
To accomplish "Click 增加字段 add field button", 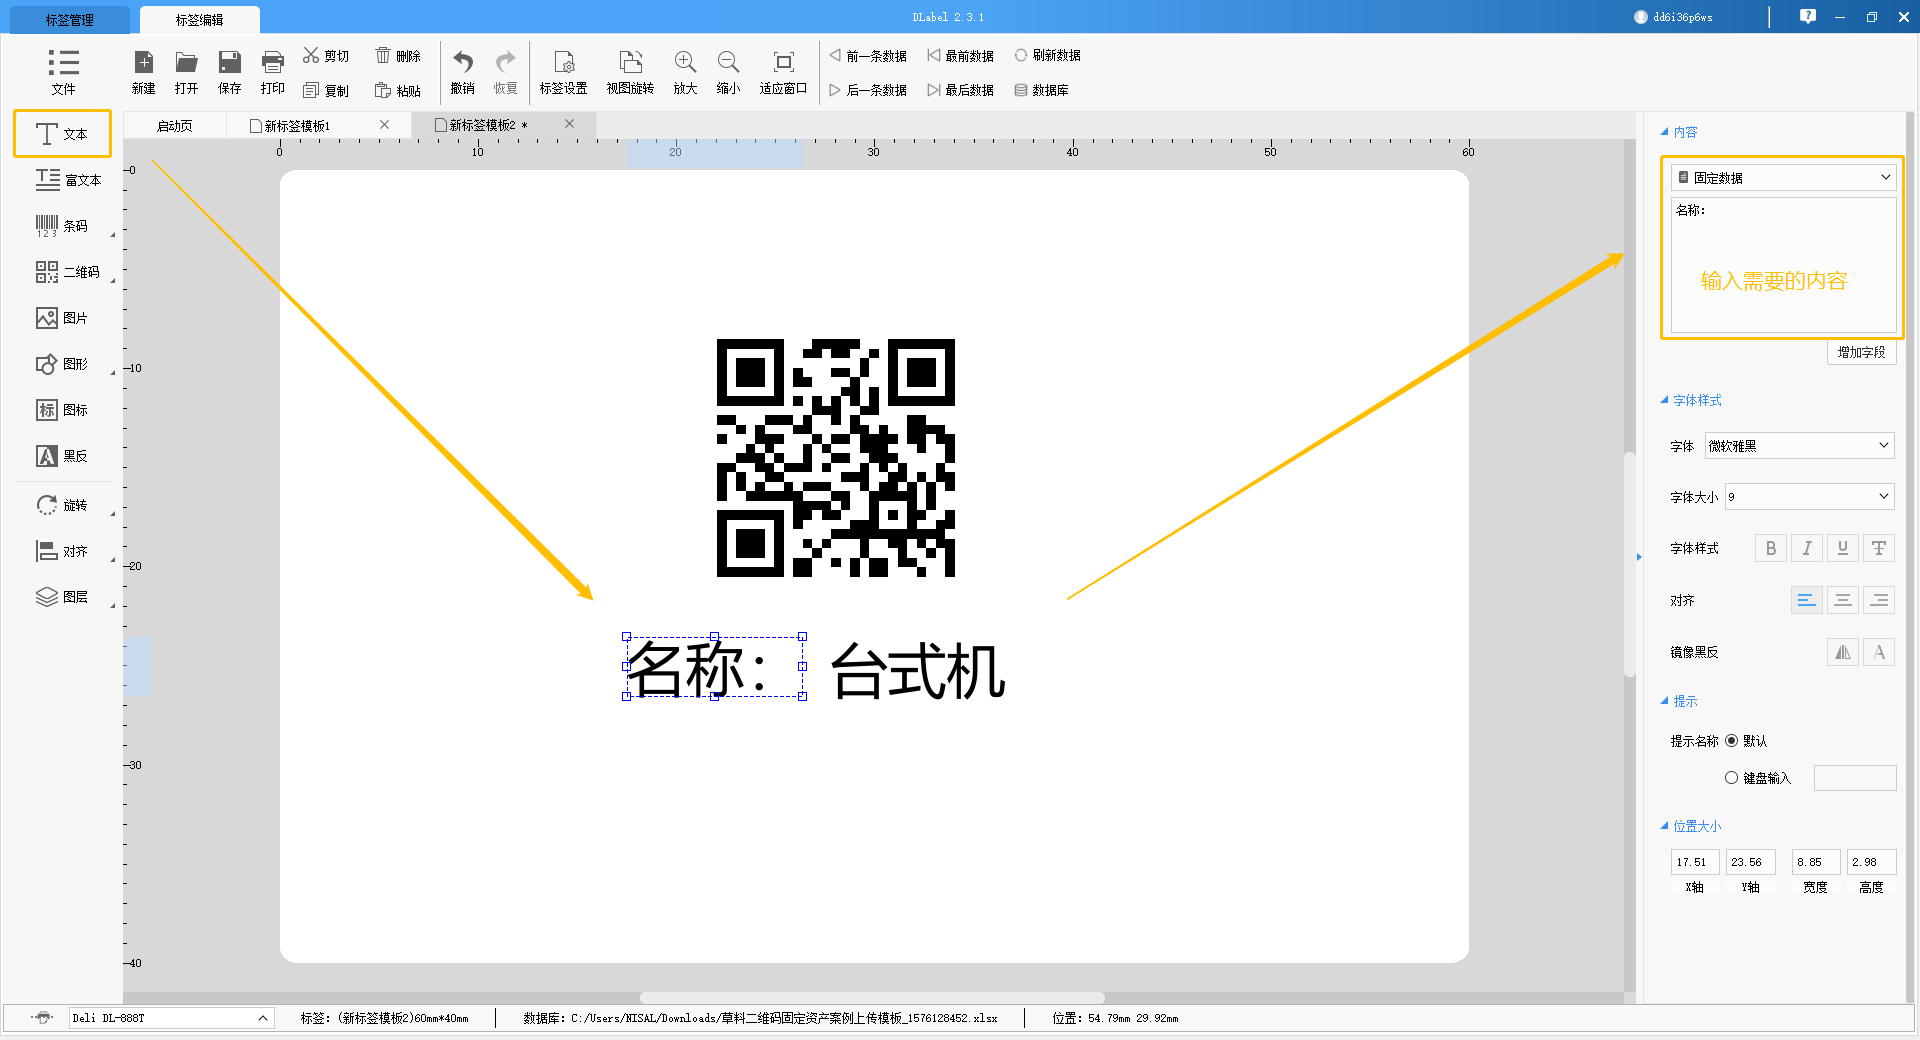I will coord(1861,352).
